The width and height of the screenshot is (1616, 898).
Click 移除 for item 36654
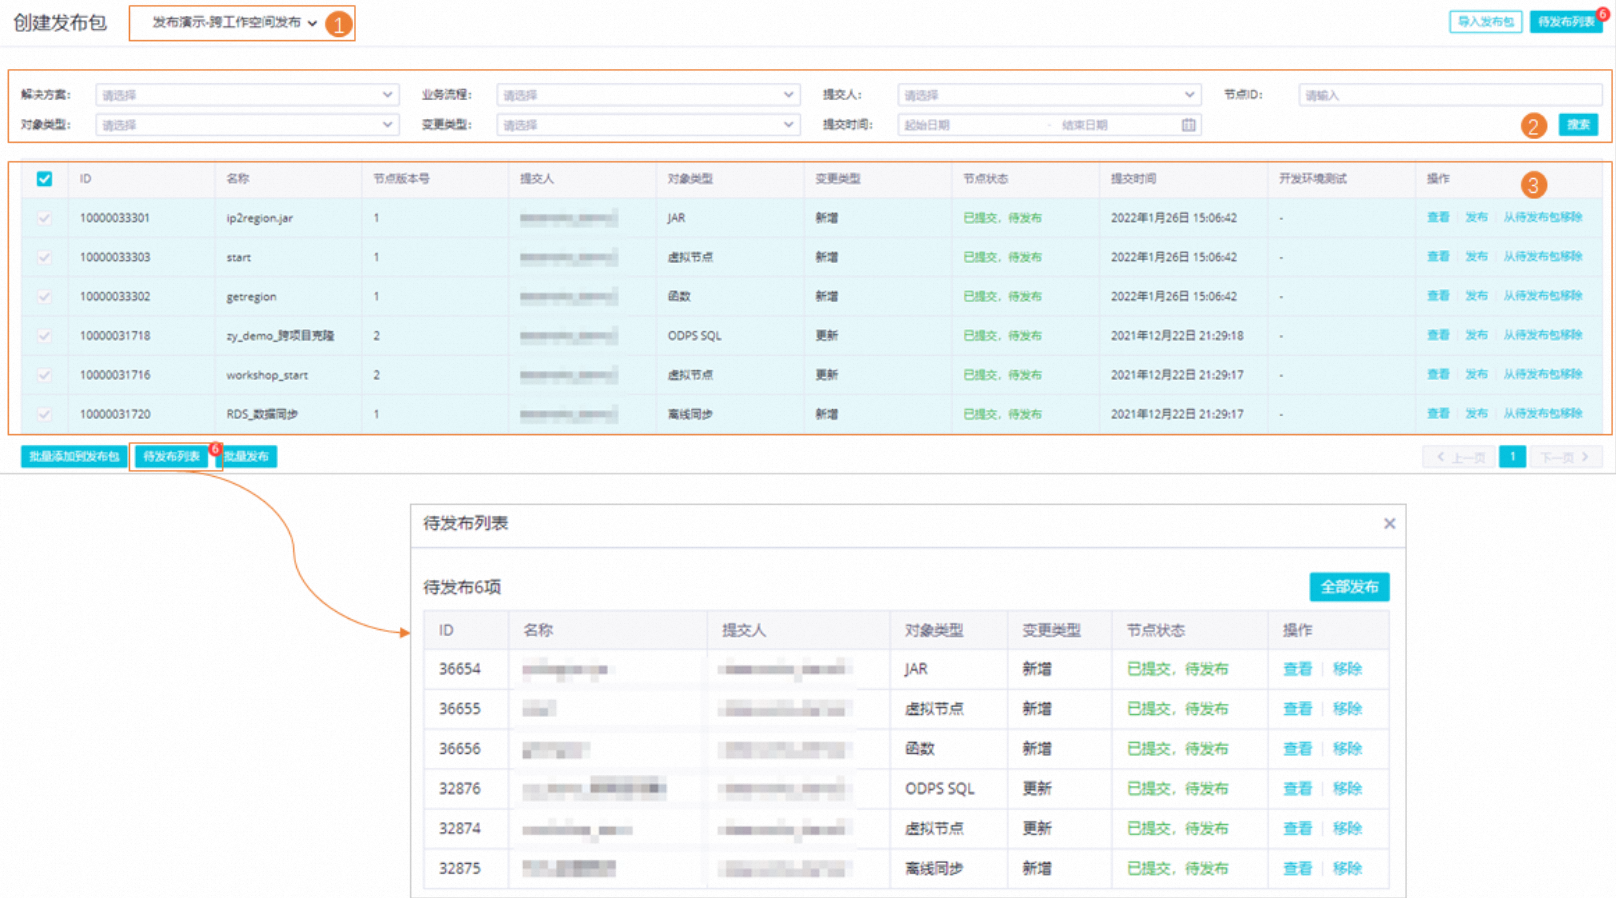pos(1347,669)
